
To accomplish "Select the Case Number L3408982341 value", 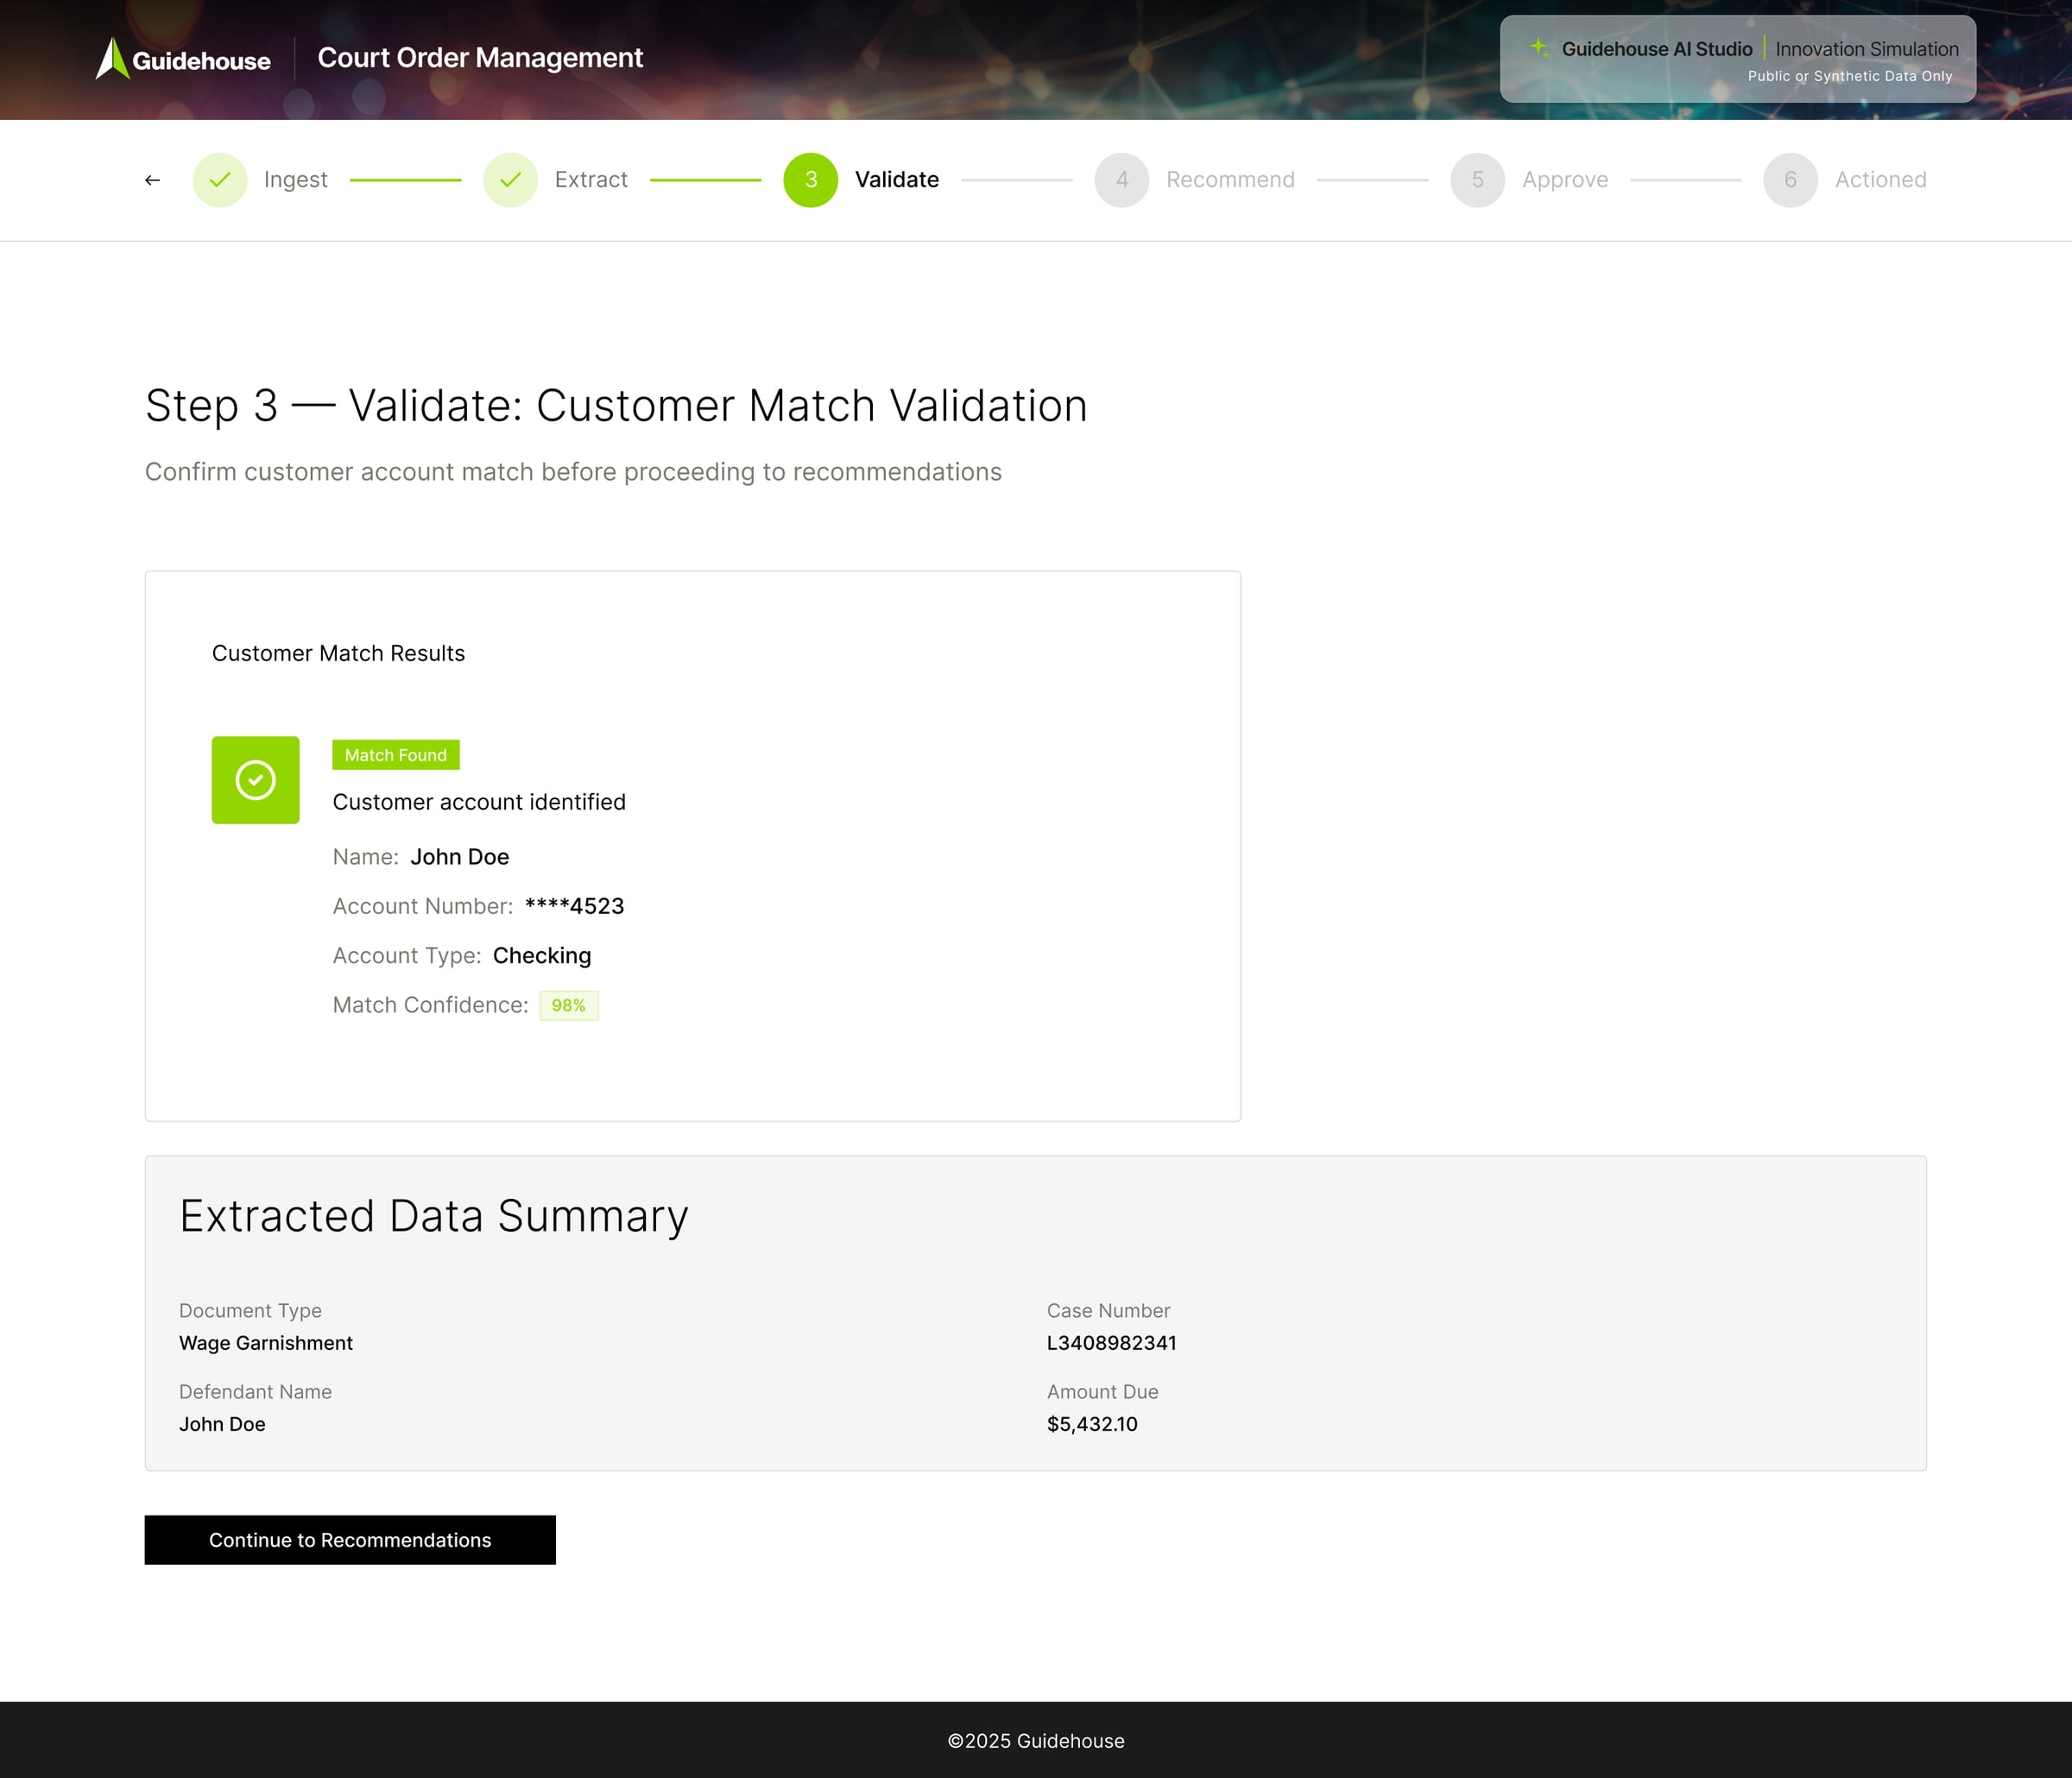I will [1111, 1343].
